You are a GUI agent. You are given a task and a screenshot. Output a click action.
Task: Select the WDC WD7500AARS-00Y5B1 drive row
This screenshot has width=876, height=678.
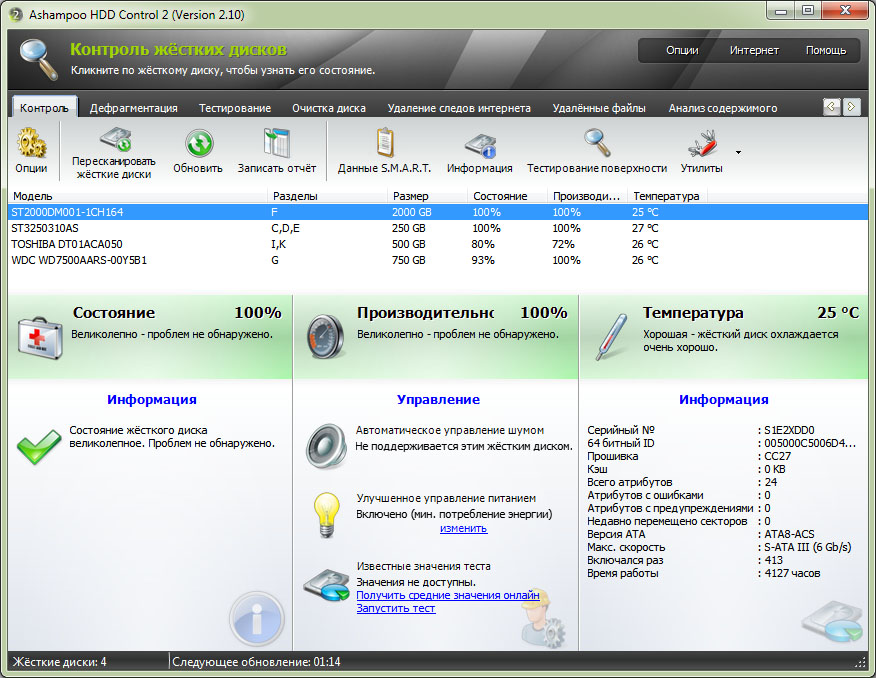point(438,260)
